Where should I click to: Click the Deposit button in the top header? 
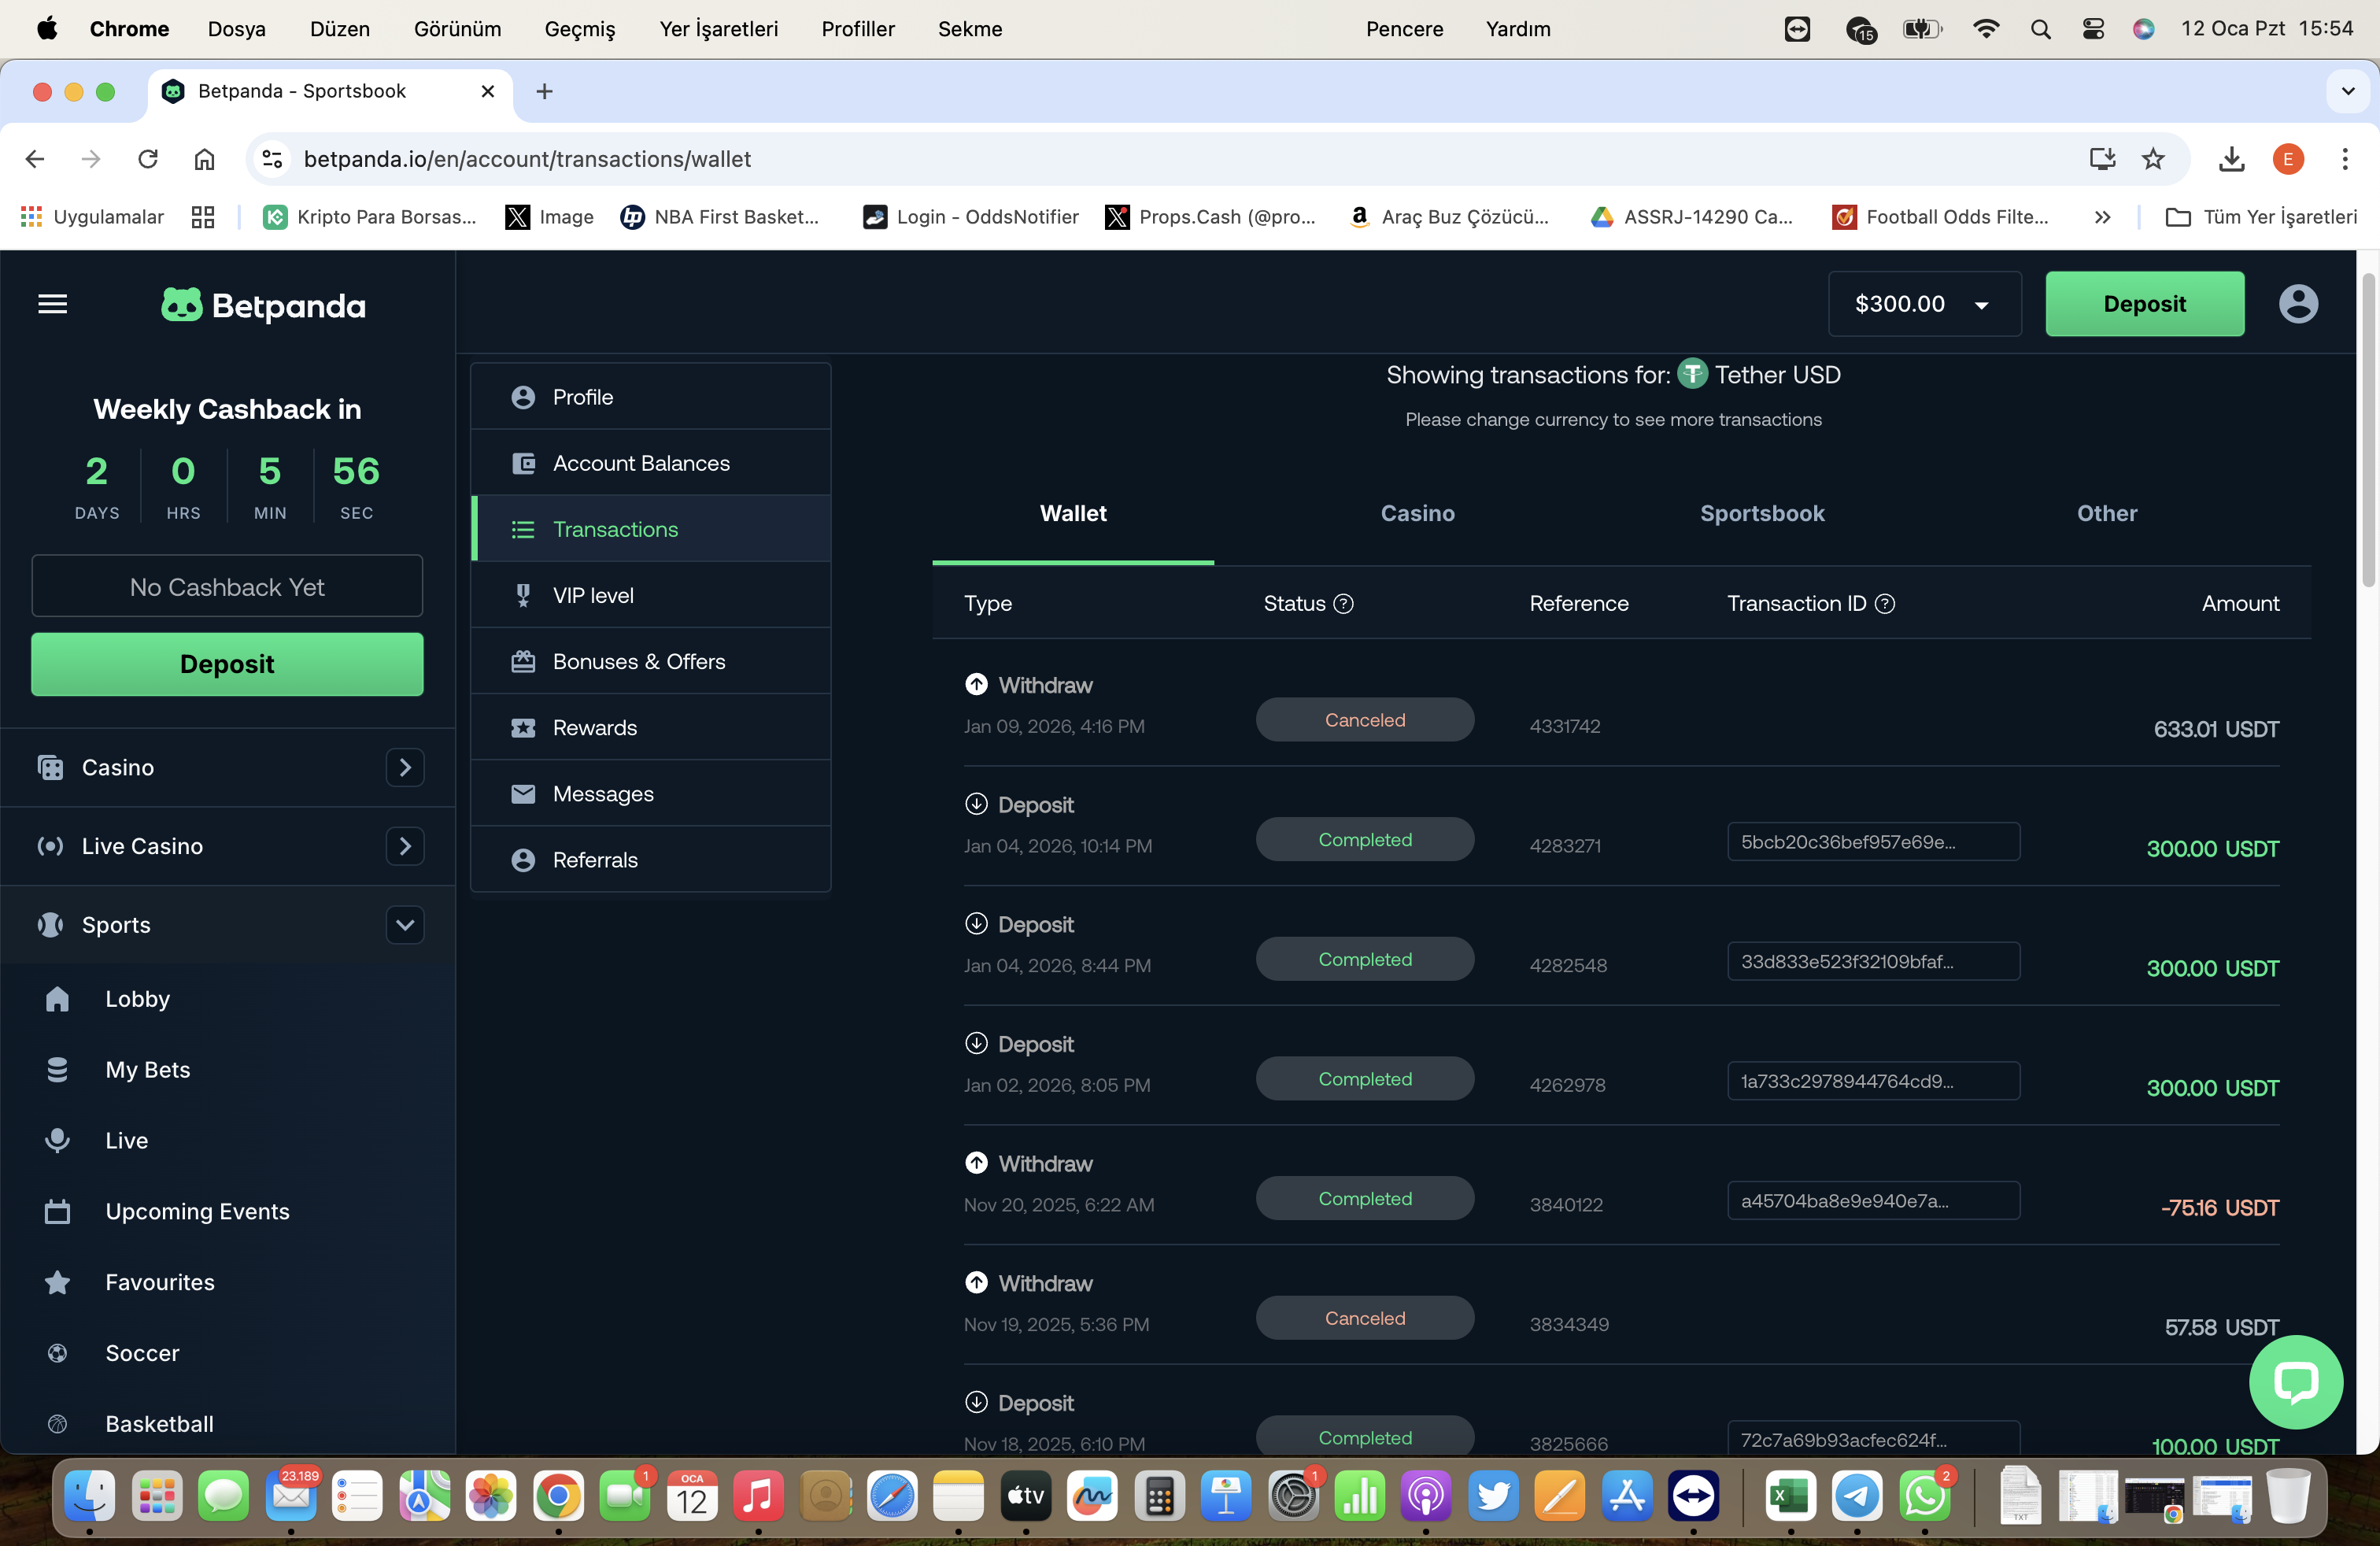(2144, 304)
